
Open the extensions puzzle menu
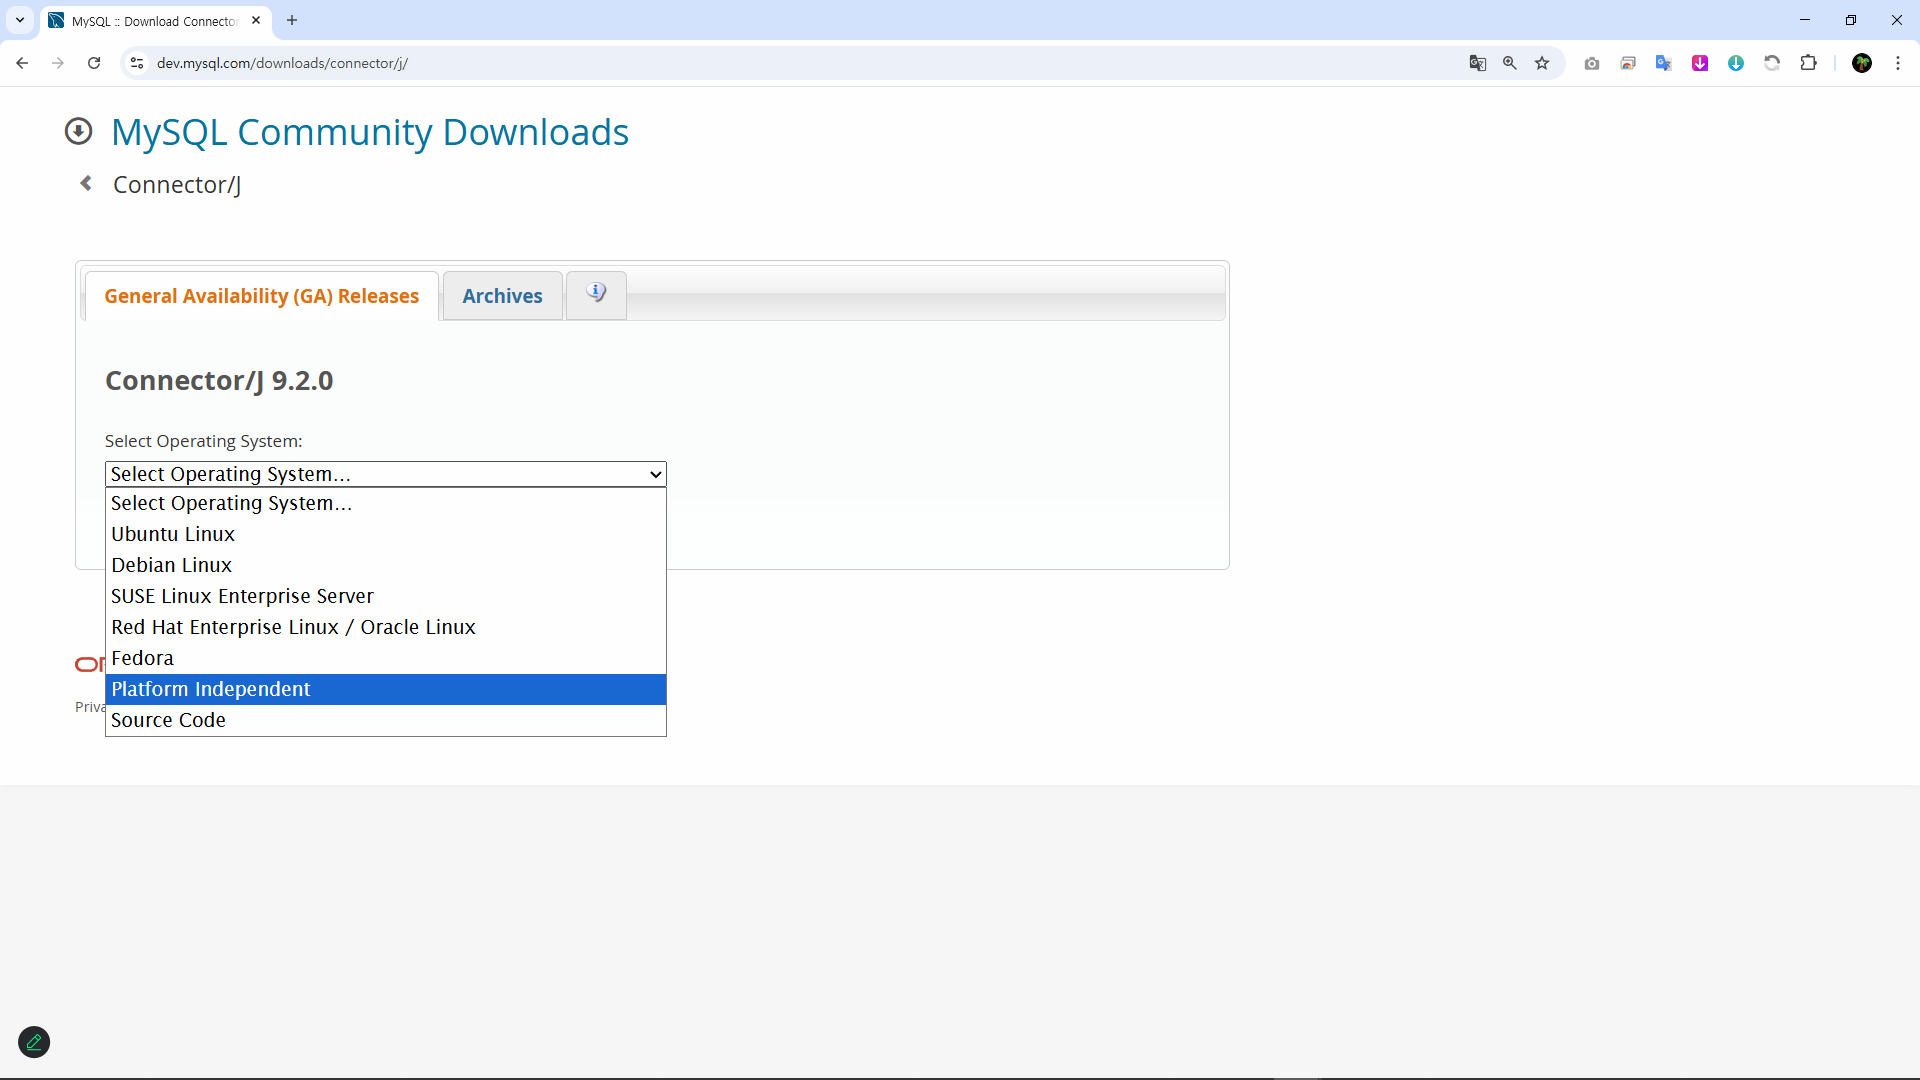point(1808,63)
